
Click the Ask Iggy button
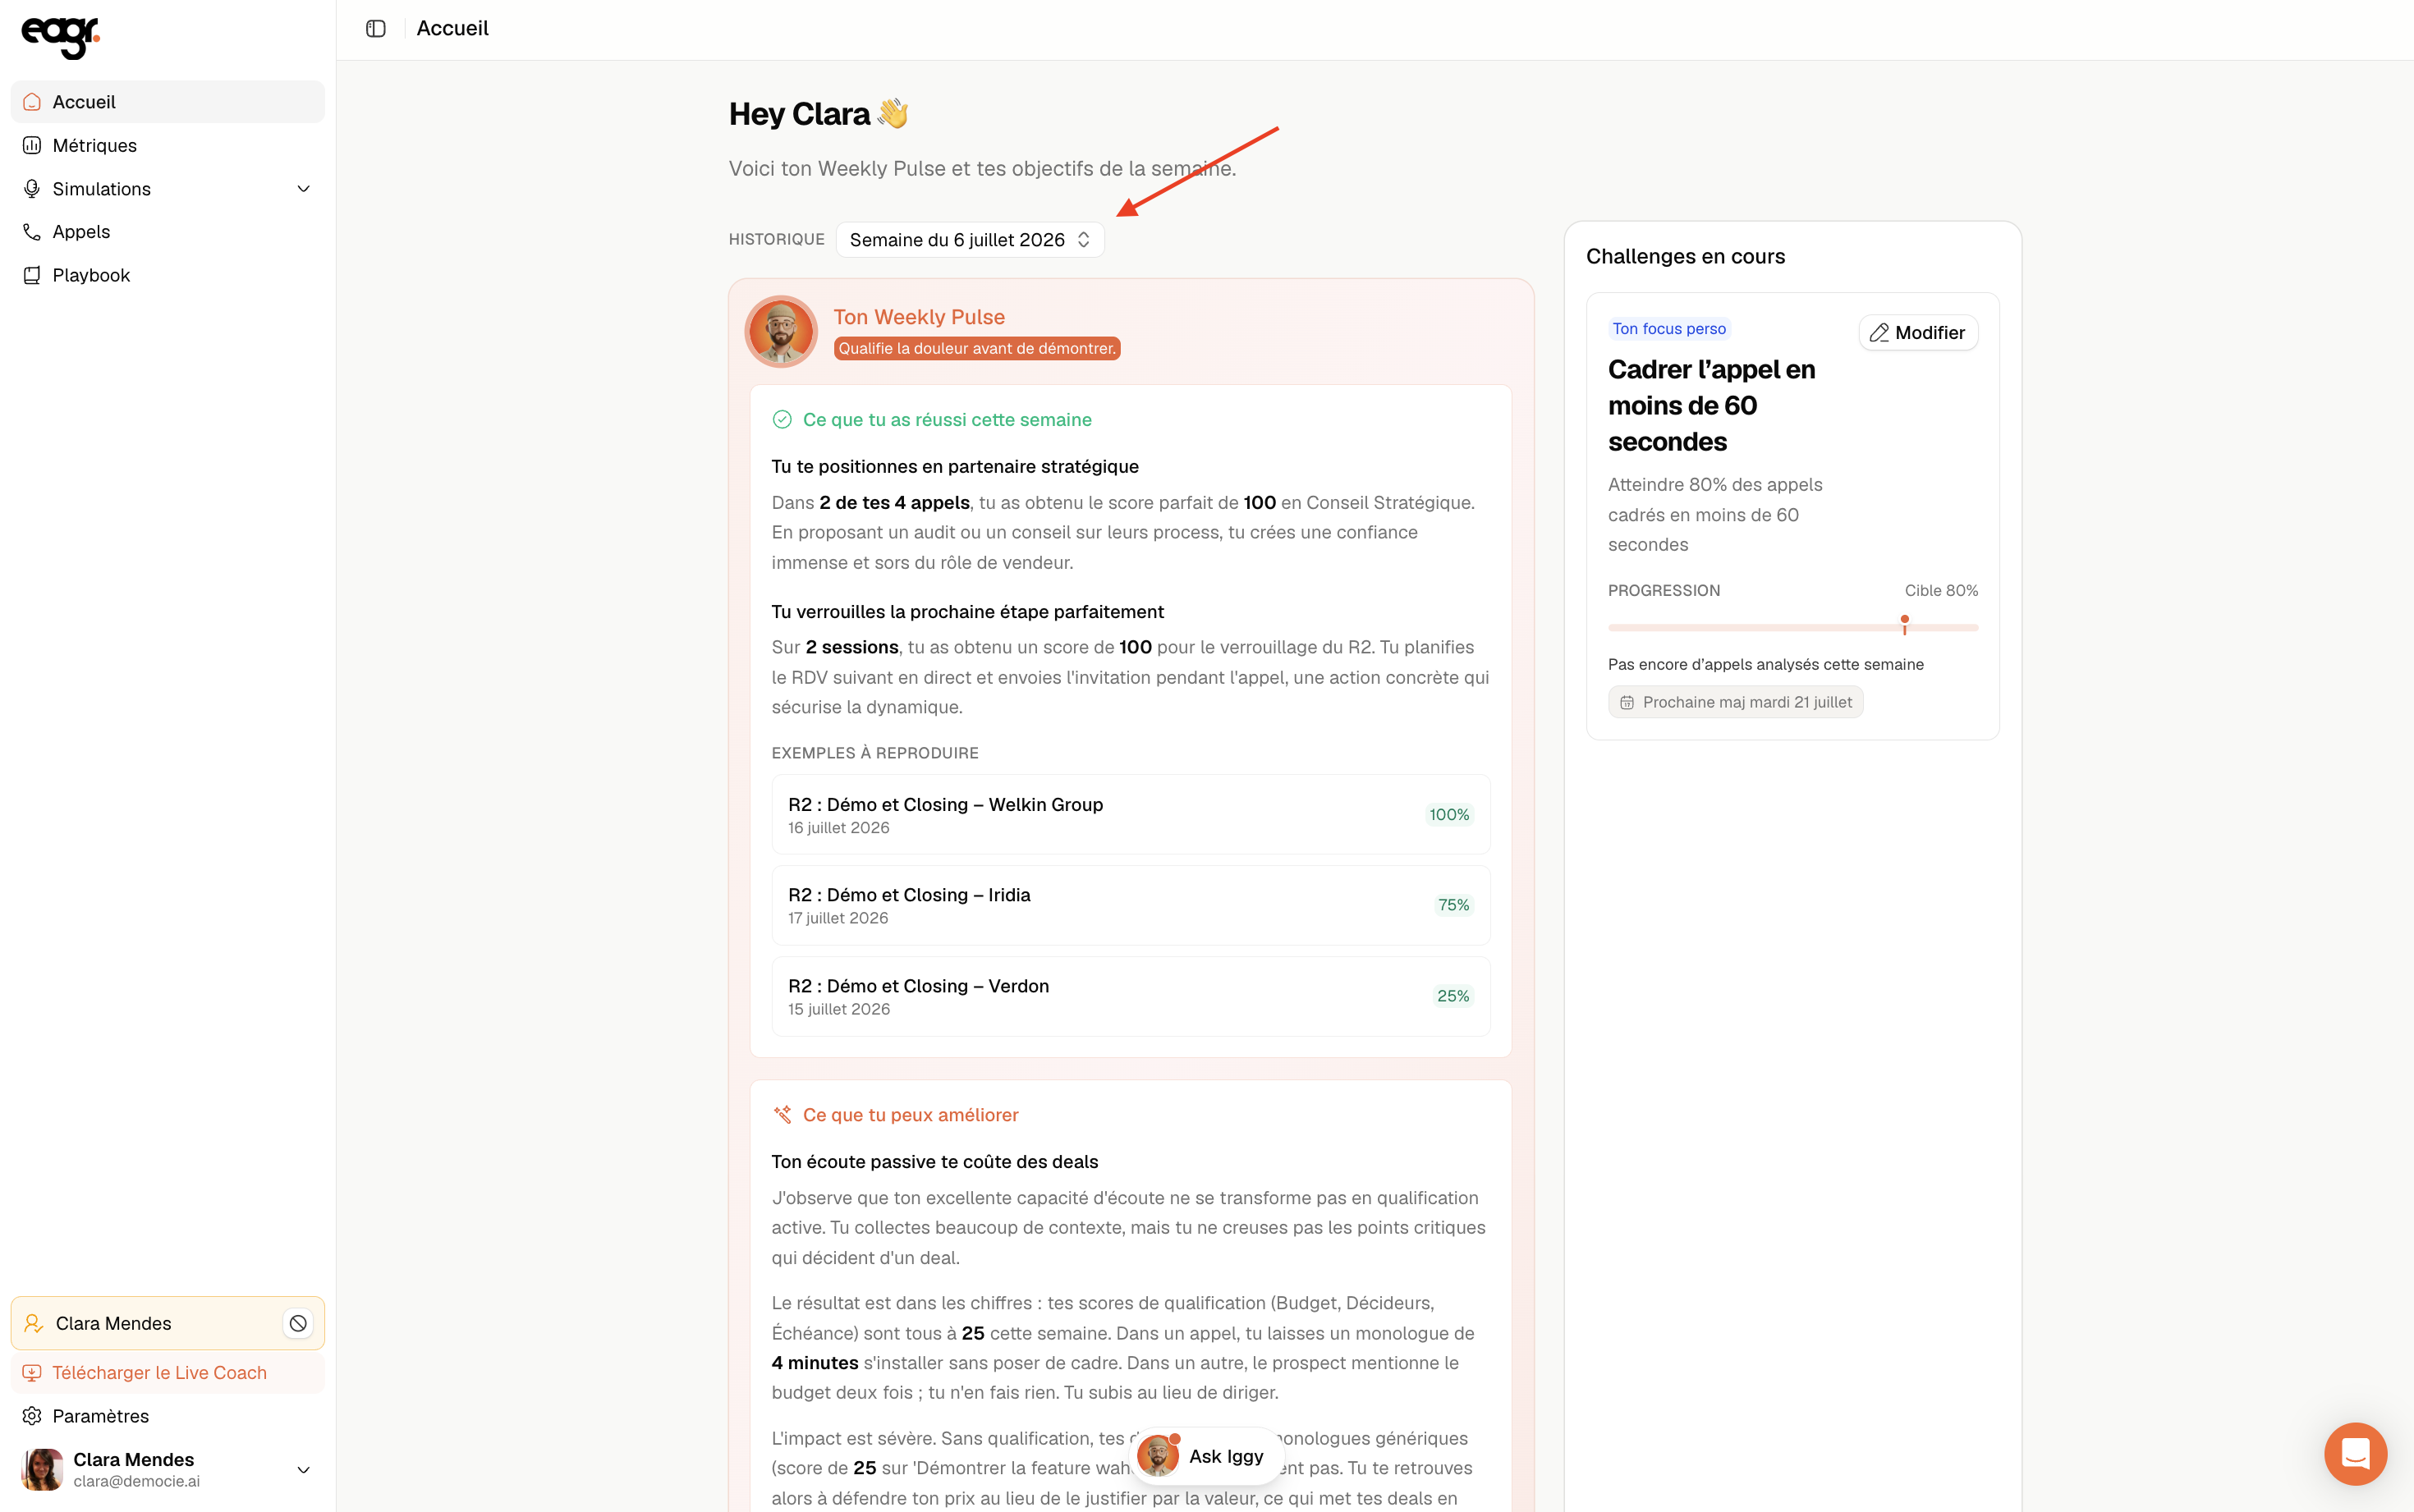[x=1206, y=1456]
